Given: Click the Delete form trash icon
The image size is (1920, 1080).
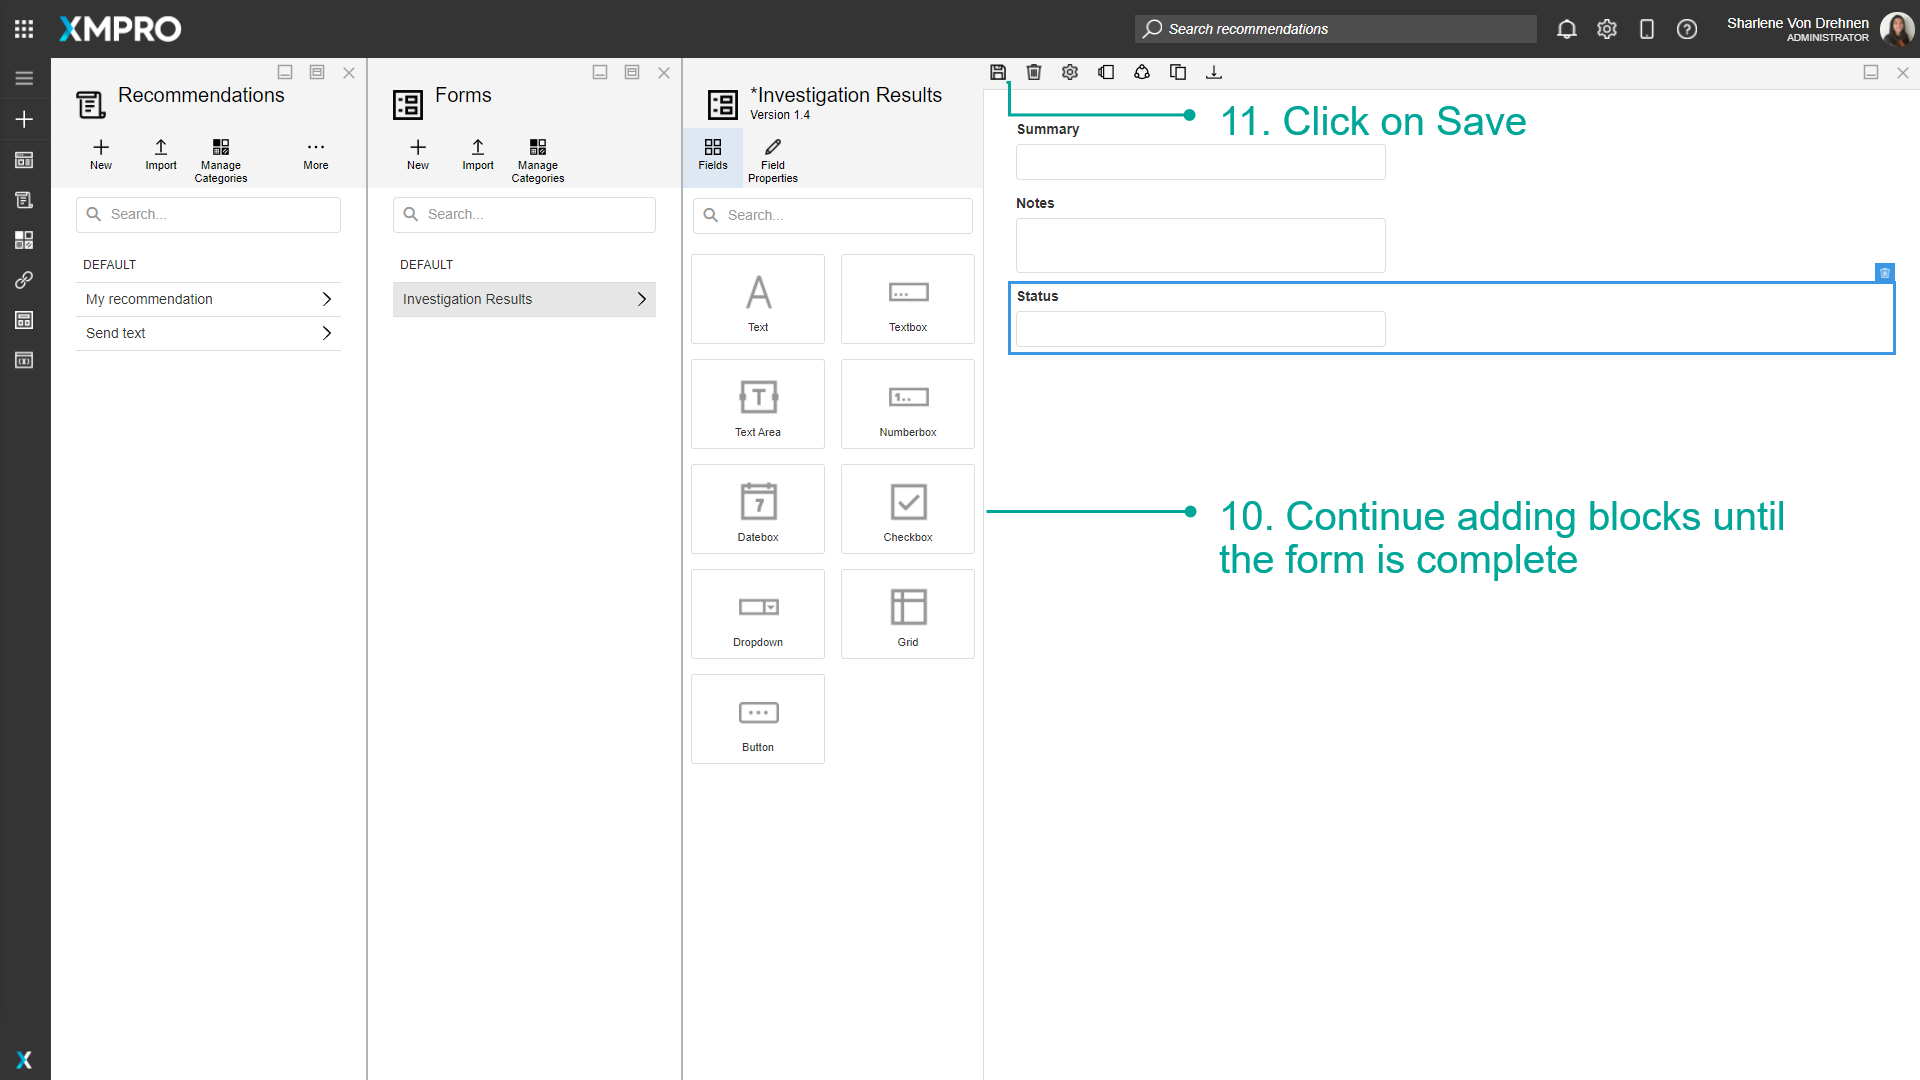Looking at the screenshot, I should pyautogui.click(x=1034, y=72).
